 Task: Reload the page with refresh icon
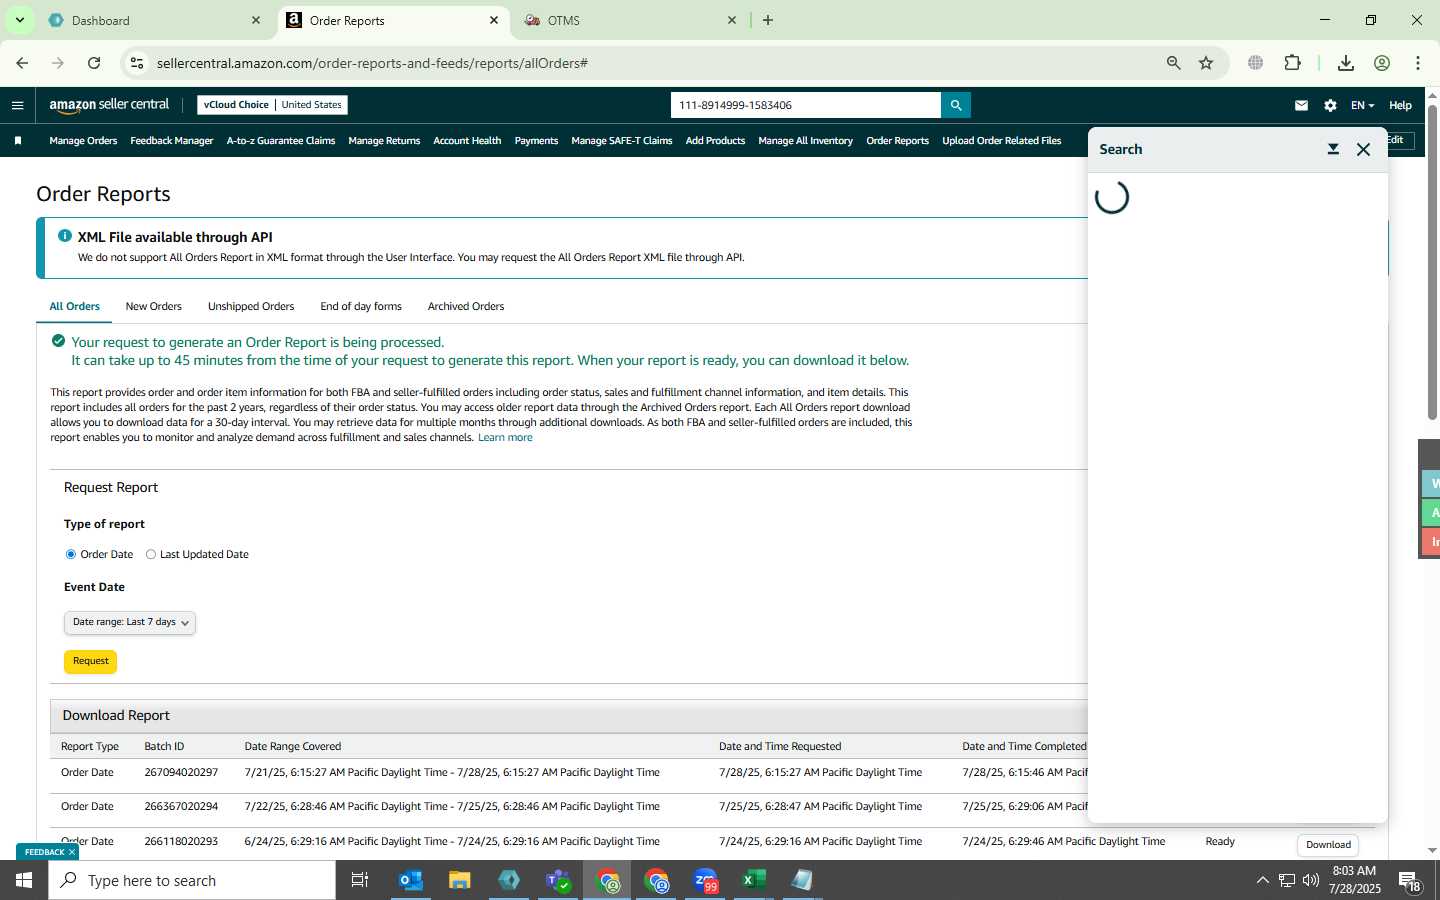coord(94,63)
